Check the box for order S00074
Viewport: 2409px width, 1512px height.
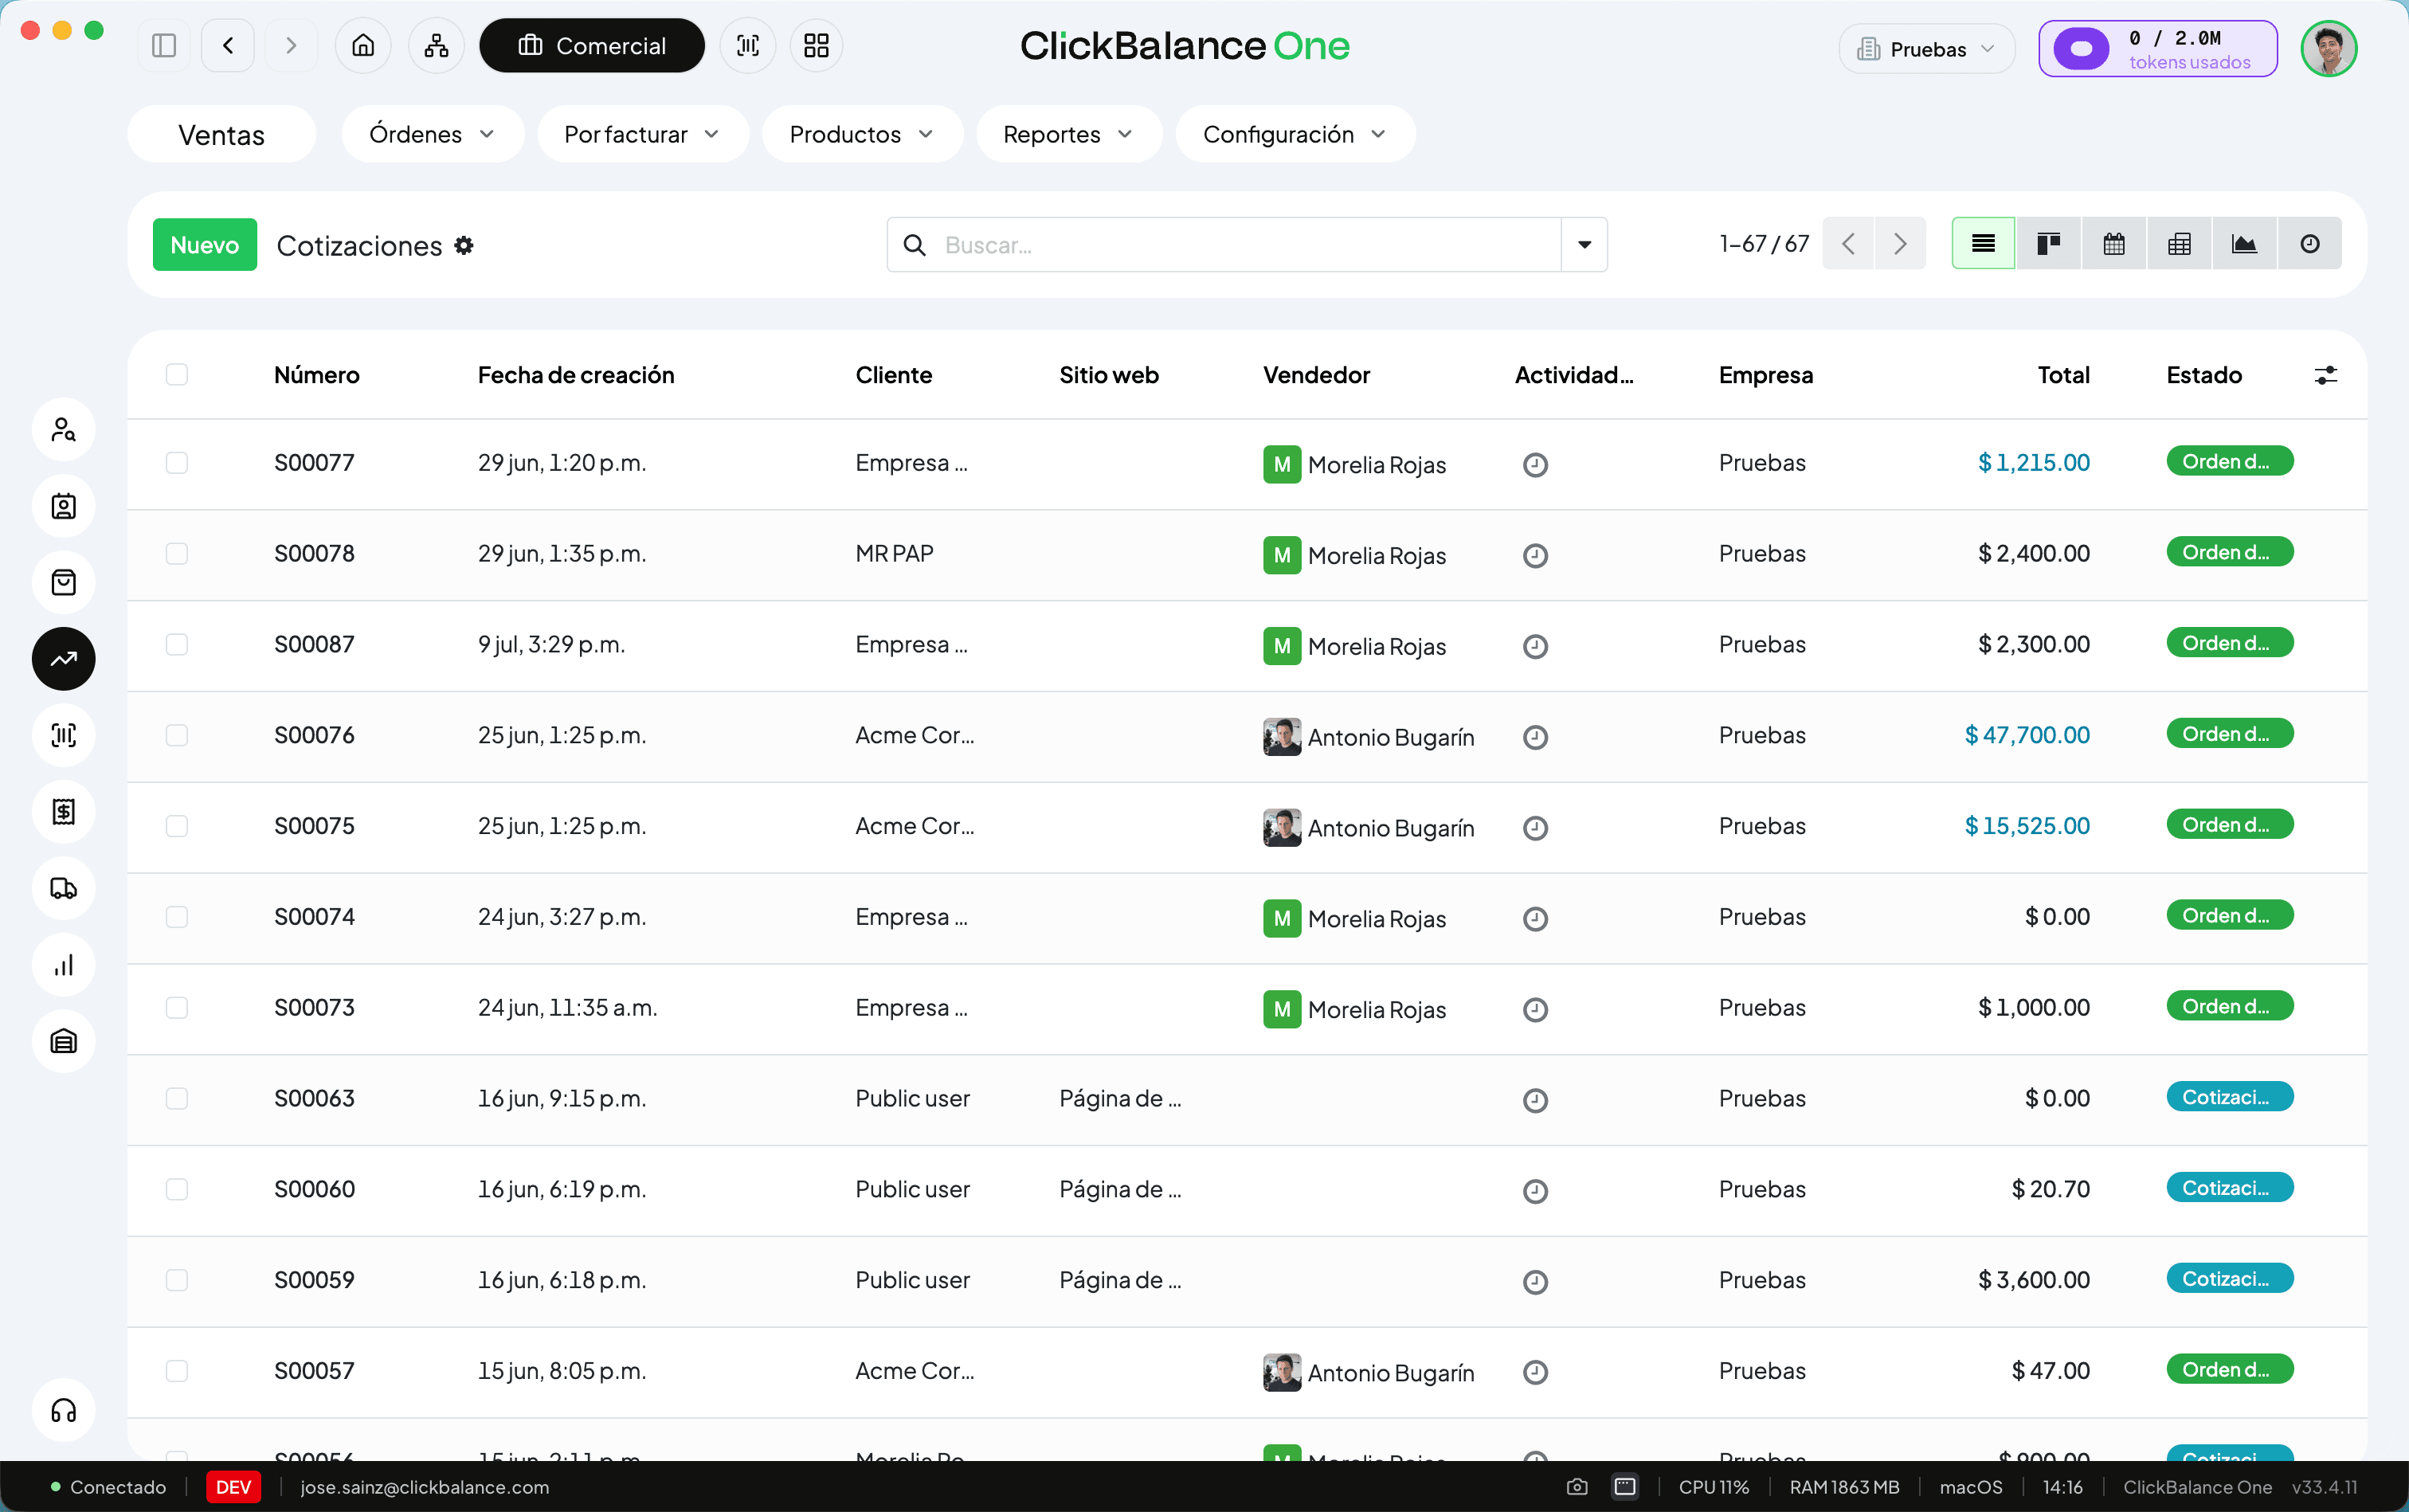177,917
